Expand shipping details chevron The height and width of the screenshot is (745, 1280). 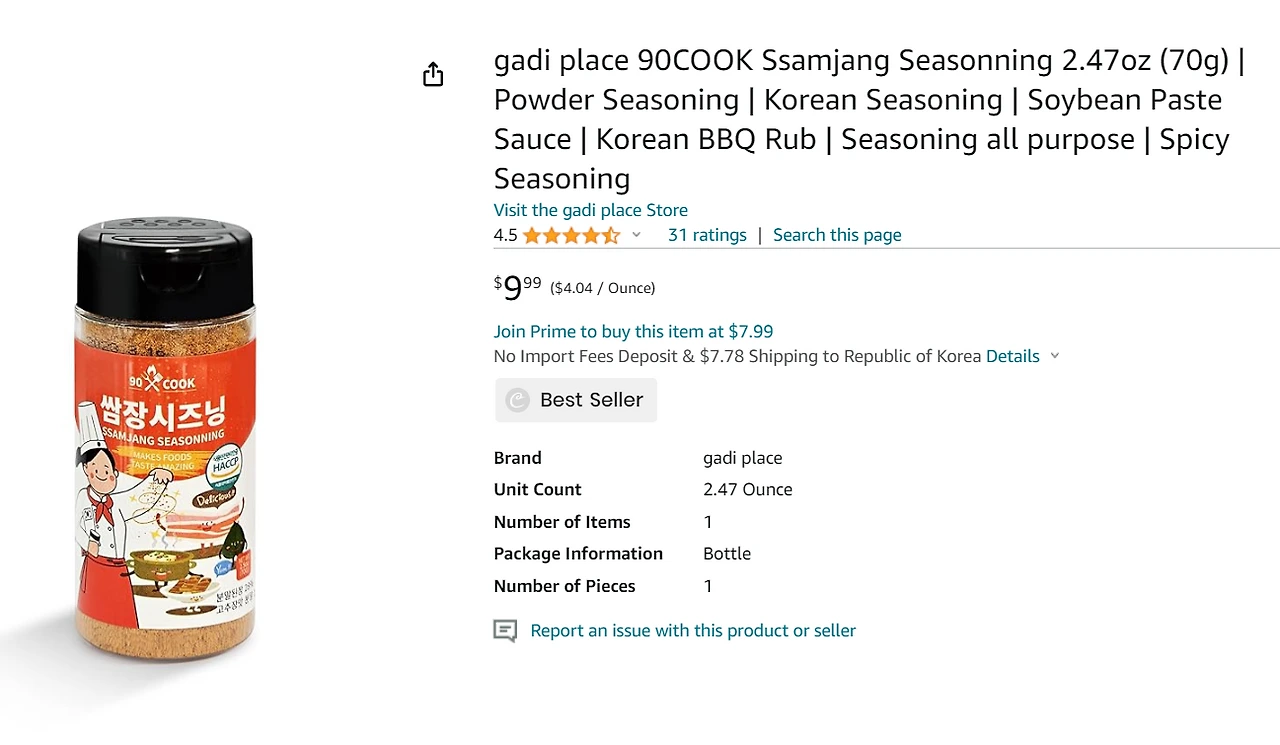(x=1054, y=356)
